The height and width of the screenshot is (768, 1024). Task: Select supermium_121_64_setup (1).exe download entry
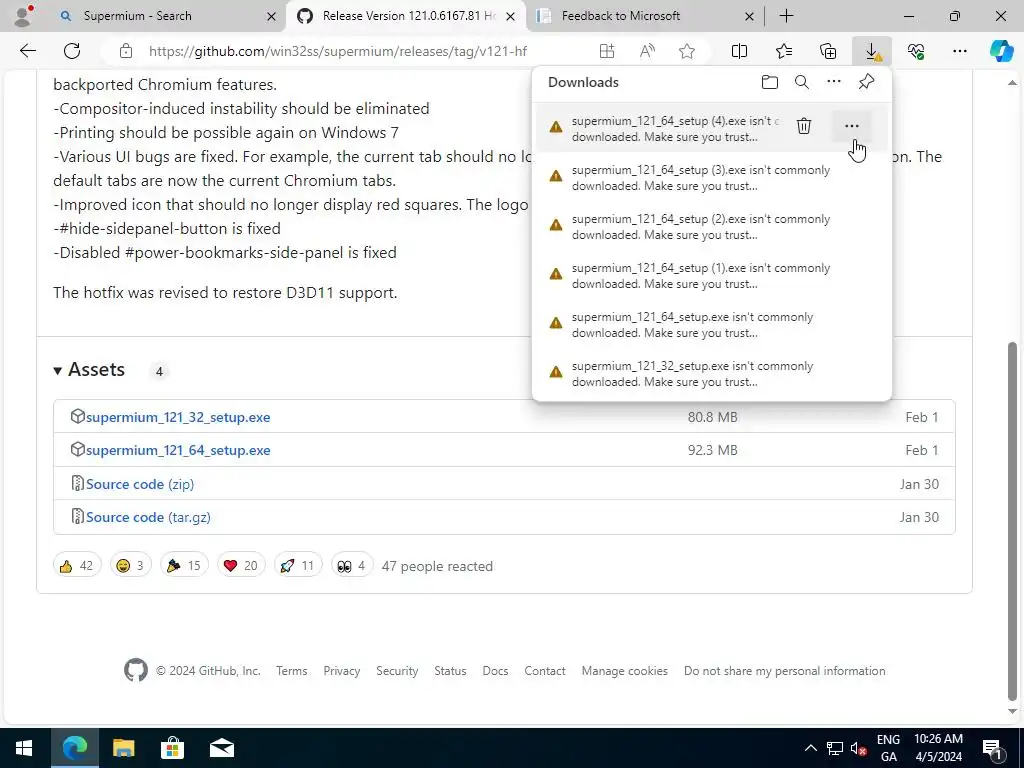(x=712, y=276)
